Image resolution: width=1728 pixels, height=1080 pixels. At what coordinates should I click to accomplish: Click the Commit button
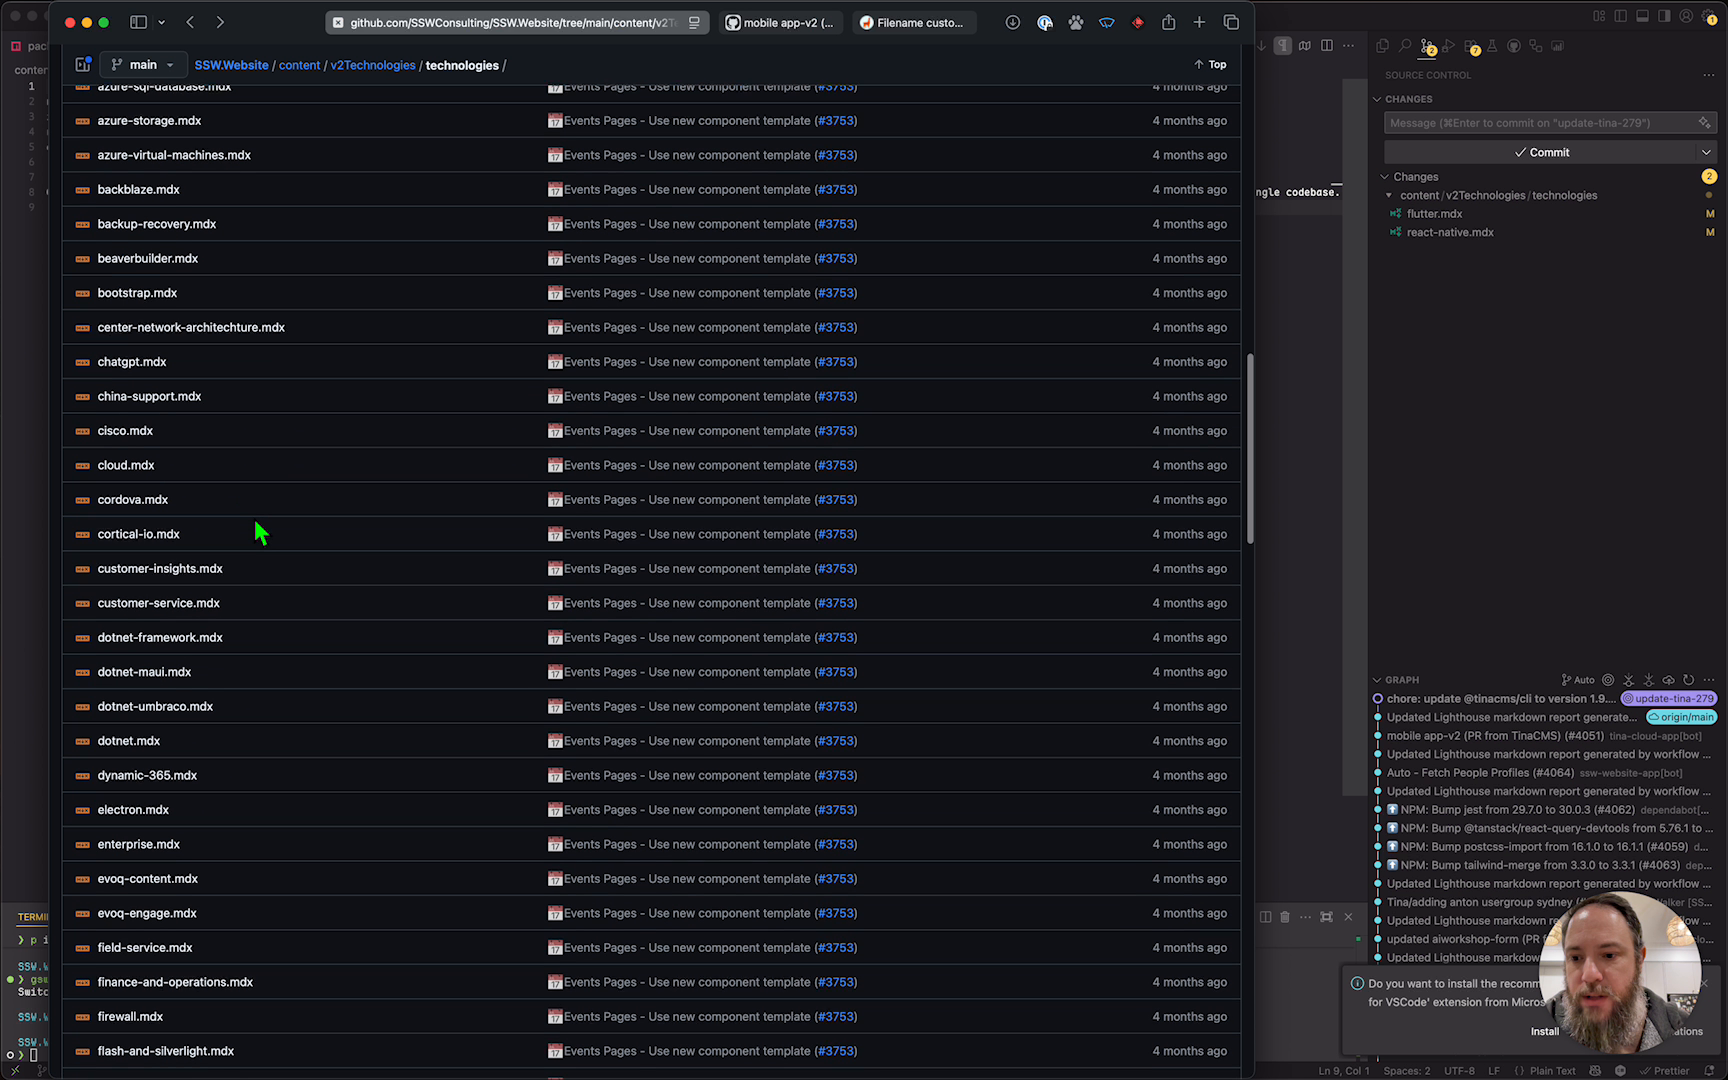[x=1541, y=152]
